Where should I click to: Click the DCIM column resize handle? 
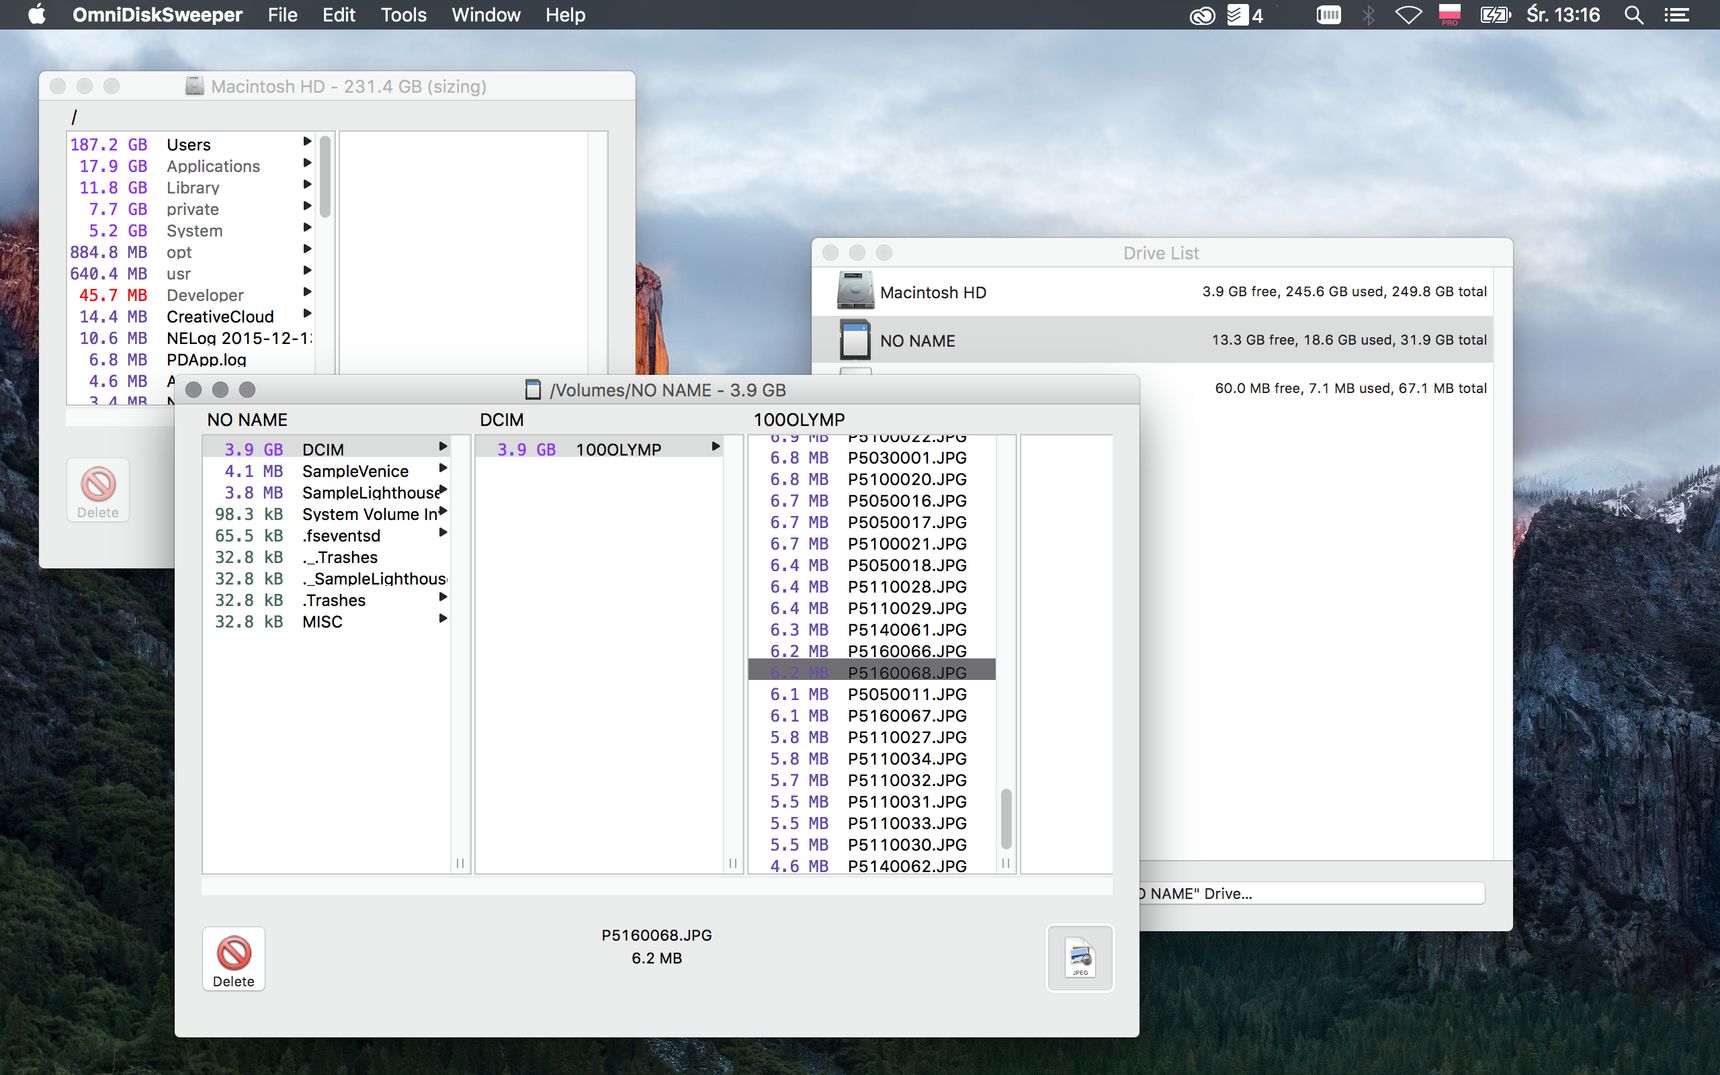733,863
